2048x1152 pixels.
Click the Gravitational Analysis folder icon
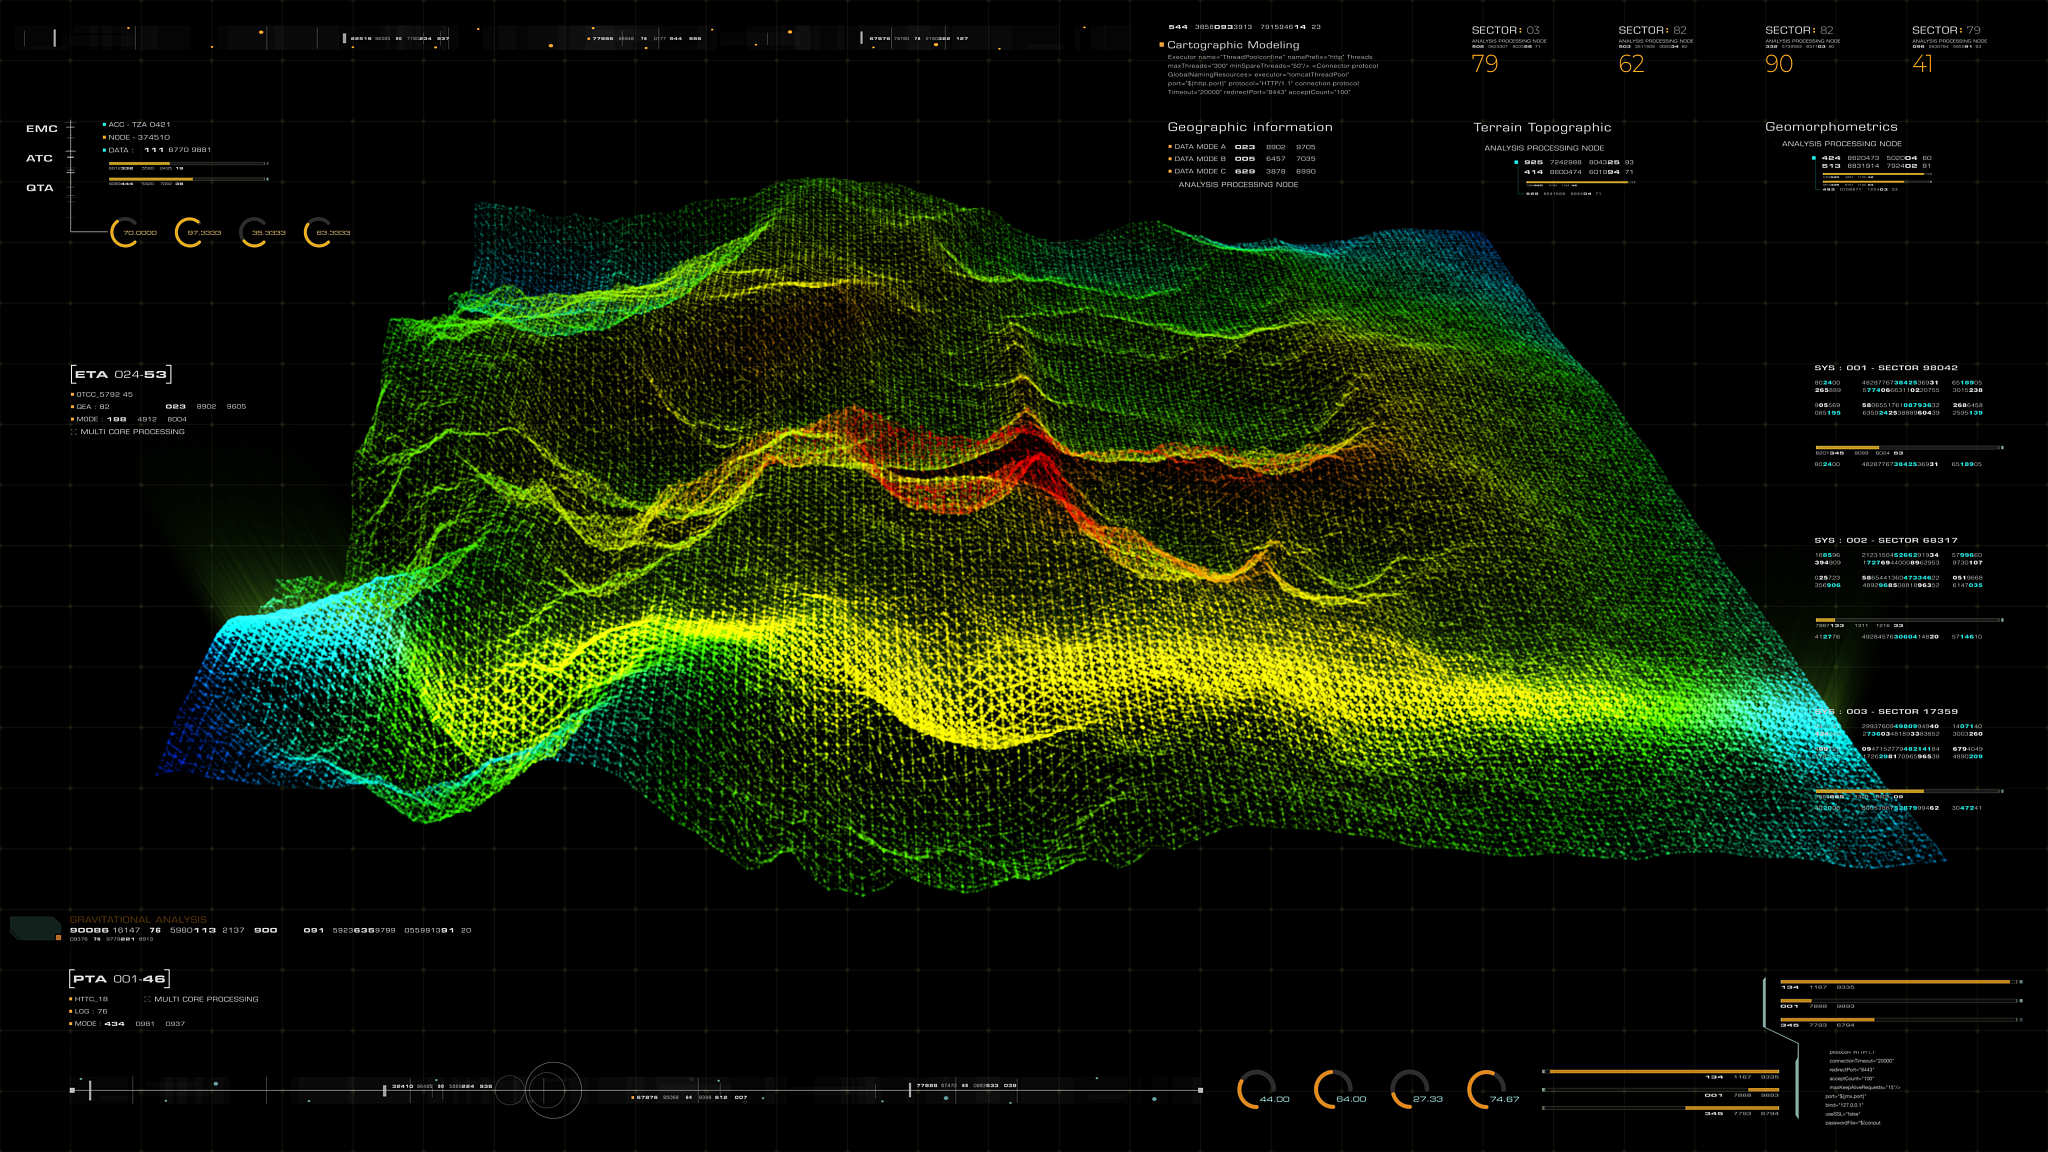pyautogui.click(x=35, y=927)
